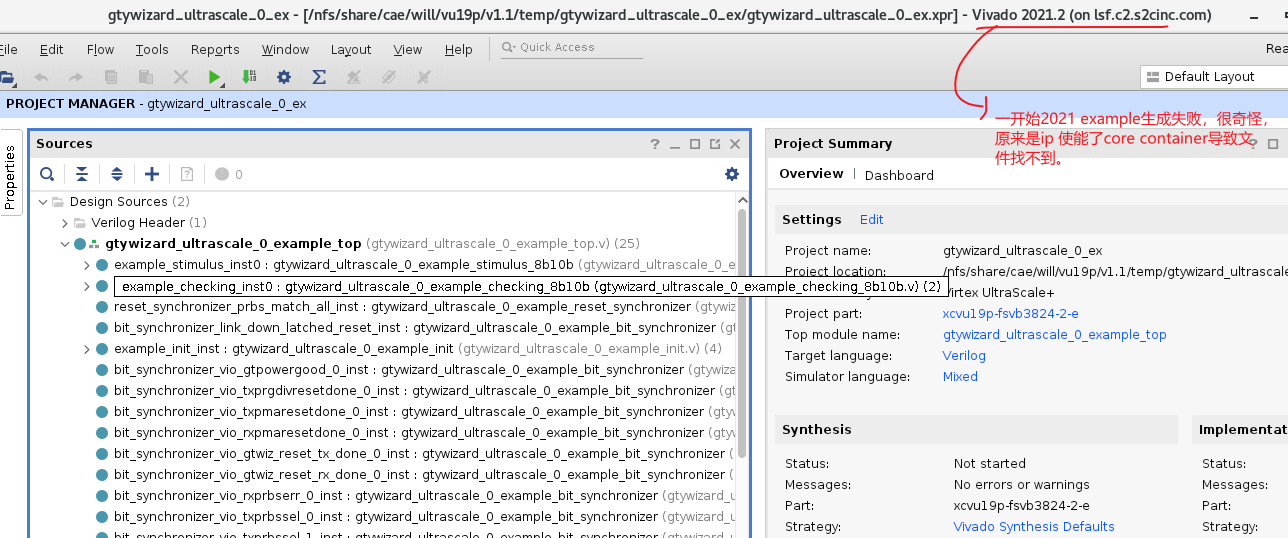Expand example_stimulus_inst0 node
This screenshot has width=1288, height=538.
coord(87,265)
